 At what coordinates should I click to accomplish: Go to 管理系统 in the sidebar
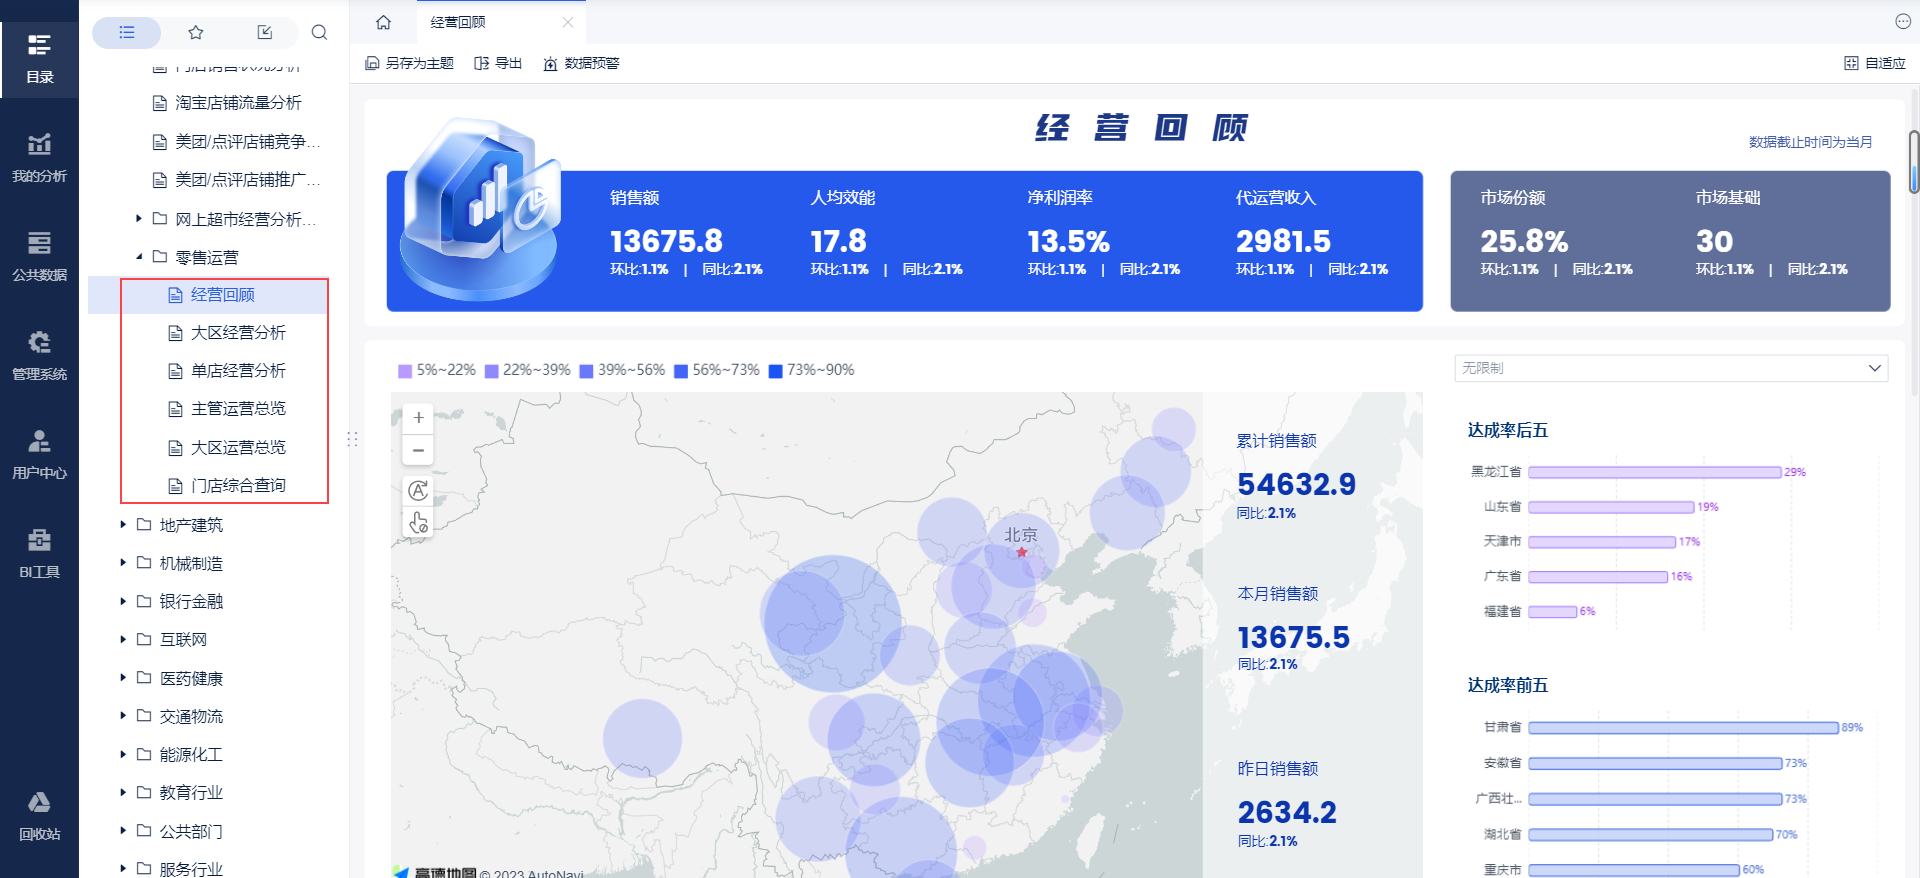(x=39, y=356)
